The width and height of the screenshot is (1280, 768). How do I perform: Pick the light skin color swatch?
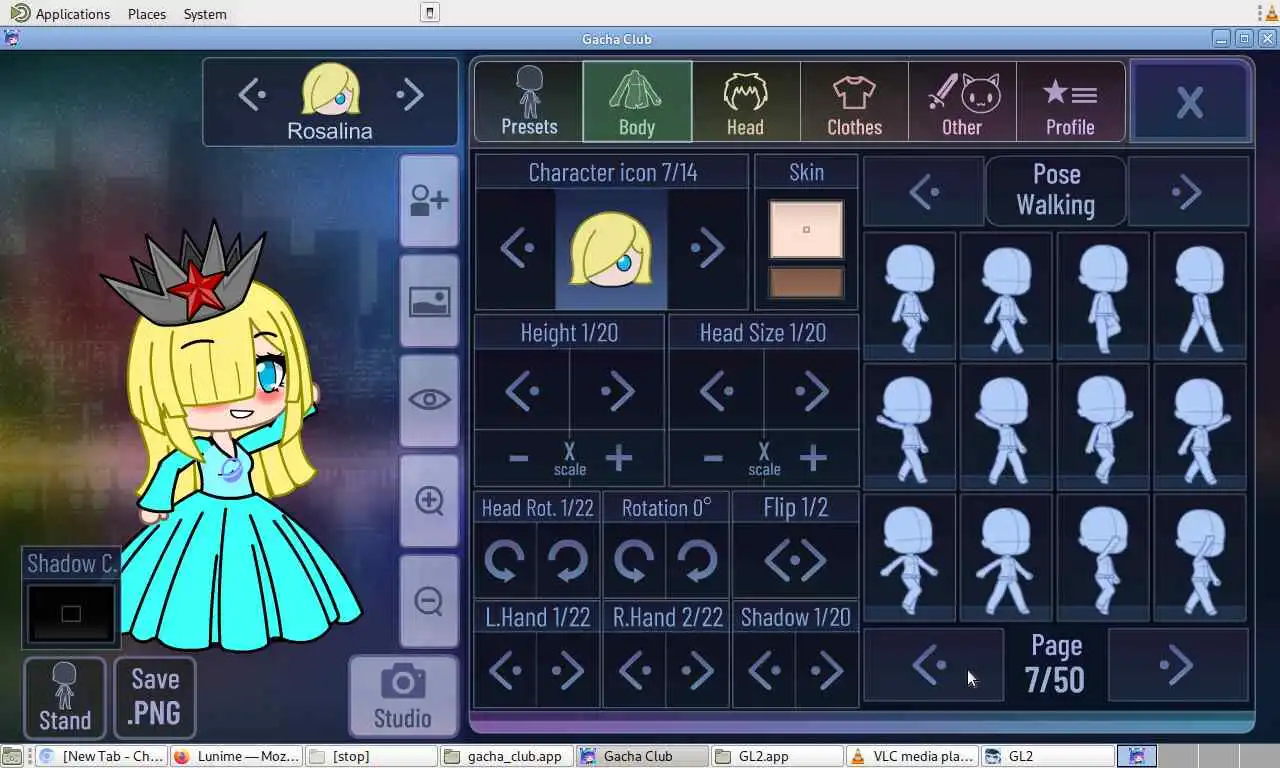pyautogui.click(x=806, y=229)
